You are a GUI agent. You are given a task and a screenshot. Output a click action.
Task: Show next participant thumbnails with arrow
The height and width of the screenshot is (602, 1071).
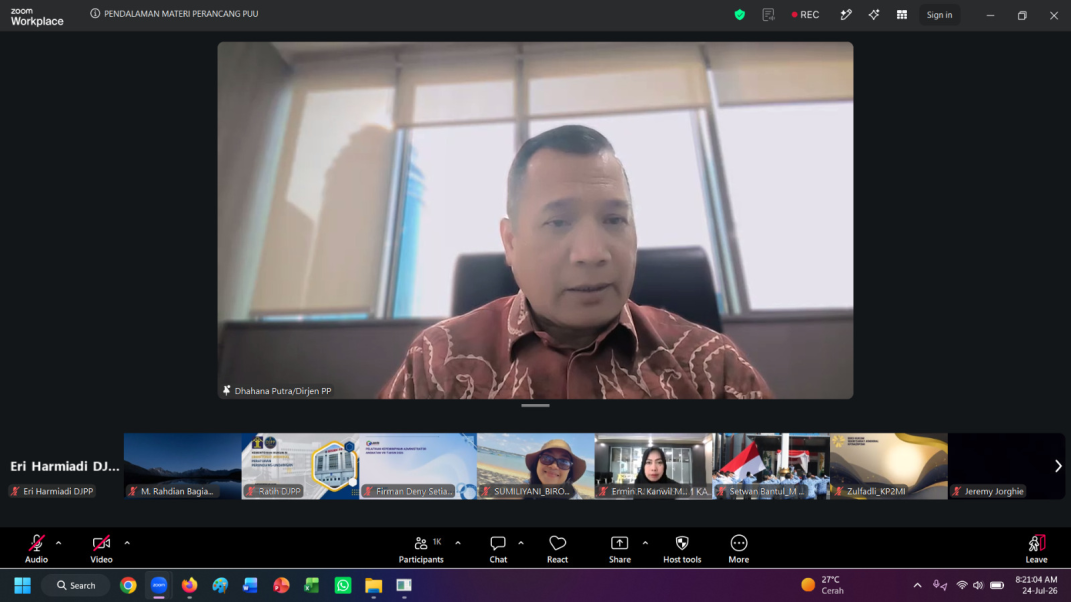click(1058, 466)
